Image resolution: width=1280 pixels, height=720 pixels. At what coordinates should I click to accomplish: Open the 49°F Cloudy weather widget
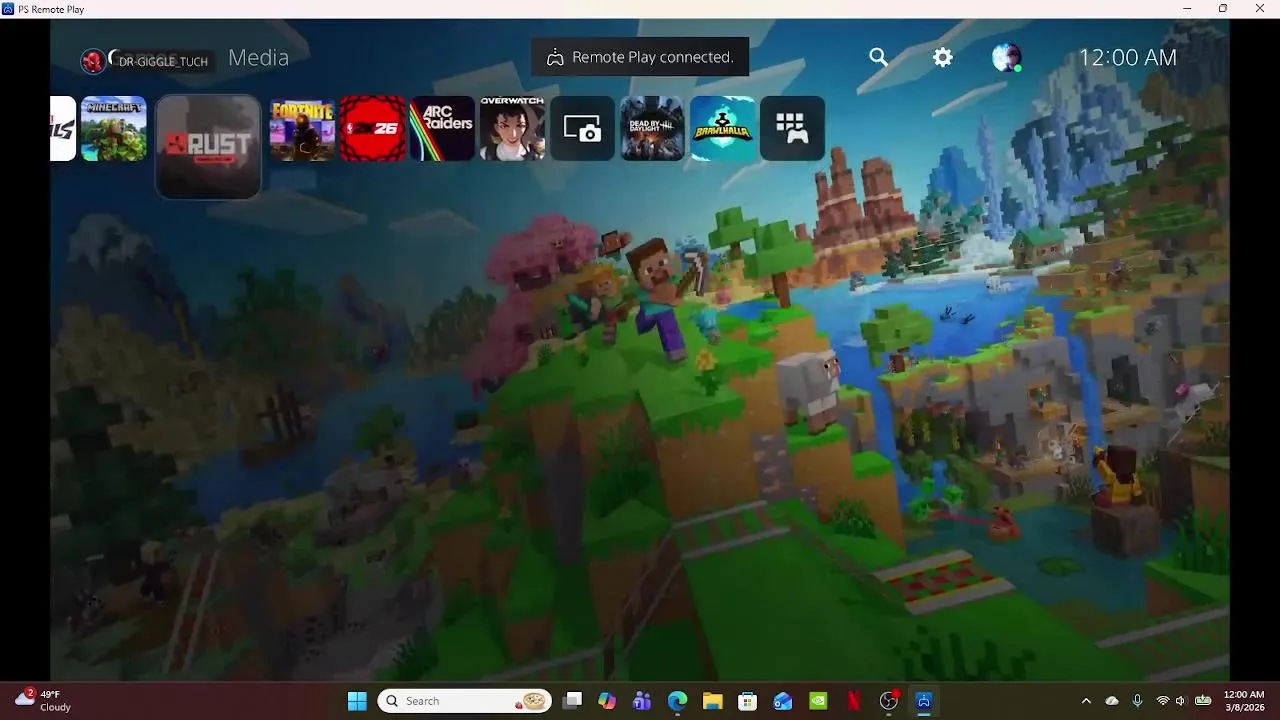click(44, 700)
